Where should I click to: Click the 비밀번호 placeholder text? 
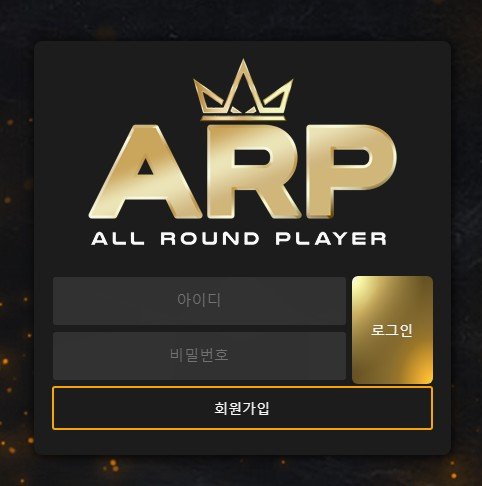[x=199, y=354]
